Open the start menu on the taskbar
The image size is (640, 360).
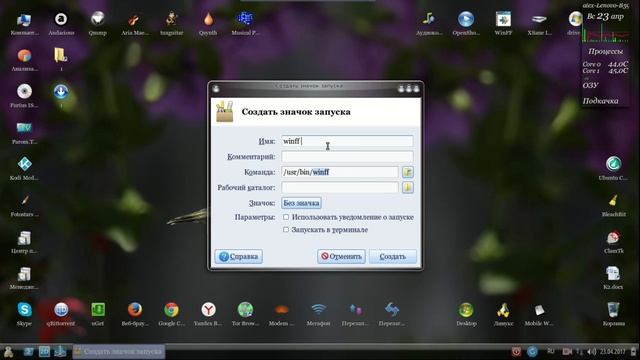[x=8, y=351]
